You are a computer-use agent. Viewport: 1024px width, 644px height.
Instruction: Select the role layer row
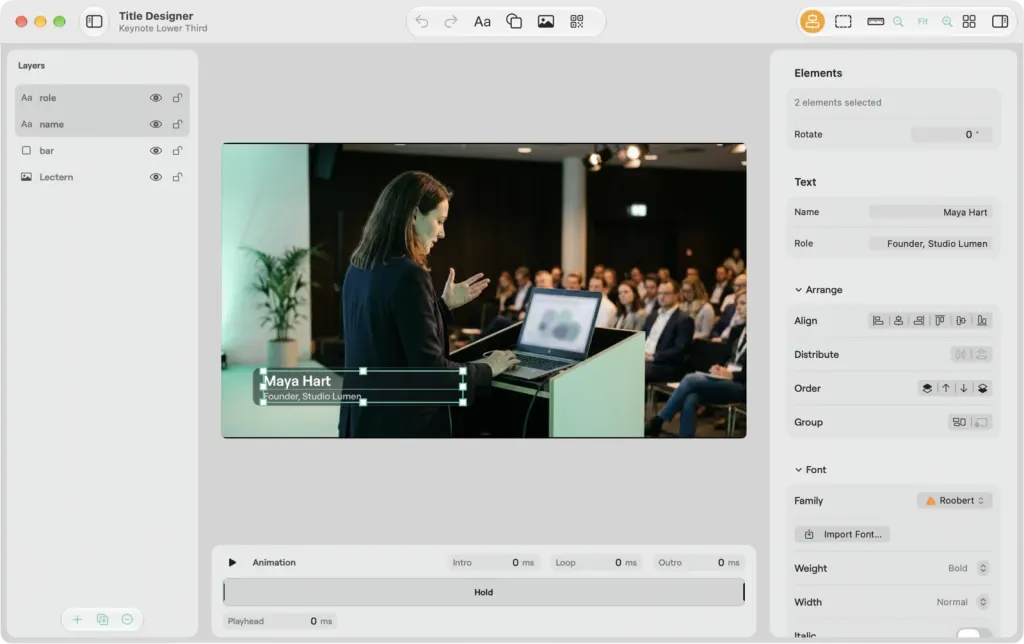coord(102,98)
